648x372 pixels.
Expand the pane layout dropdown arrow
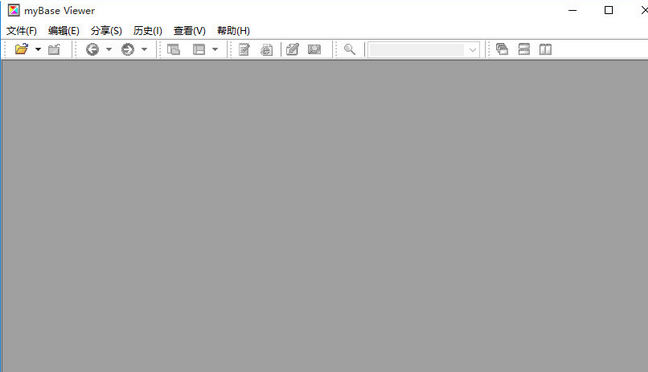pyautogui.click(x=215, y=49)
